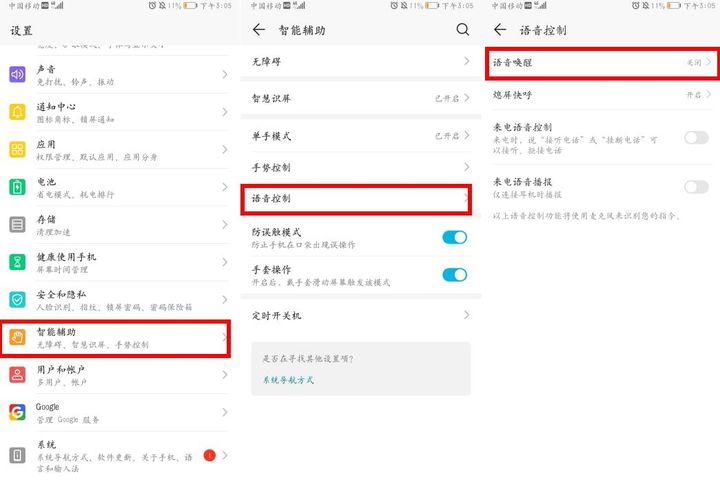Open the 手势控制 row chevron
The height and width of the screenshot is (482, 720).
point(467,167)
